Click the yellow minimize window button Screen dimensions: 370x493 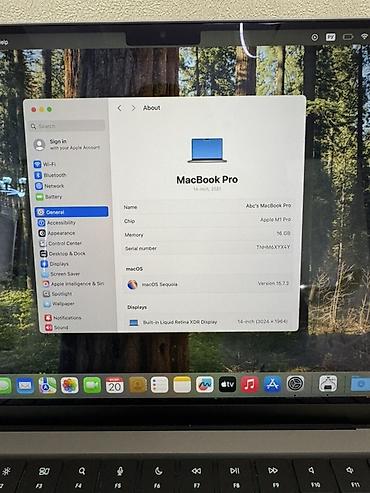[42, 109]
